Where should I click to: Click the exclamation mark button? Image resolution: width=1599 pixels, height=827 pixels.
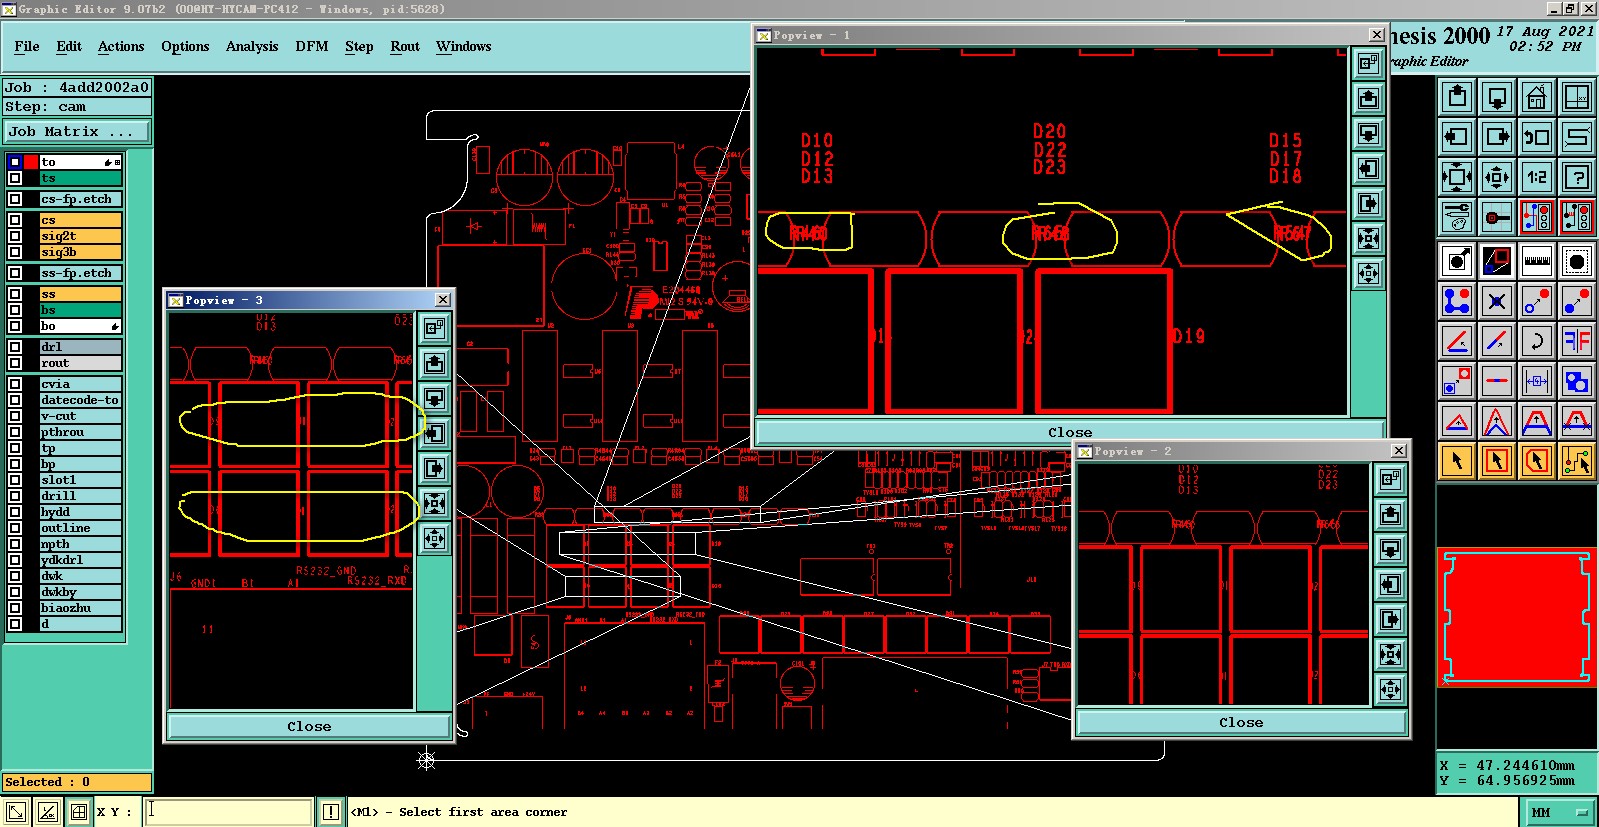(331, 812)
